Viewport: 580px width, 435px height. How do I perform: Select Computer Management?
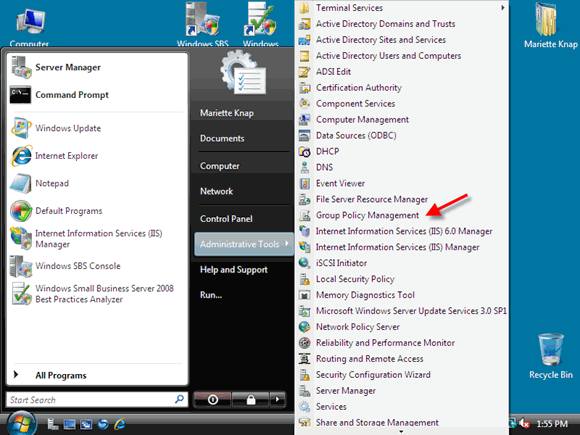(362, 120)
